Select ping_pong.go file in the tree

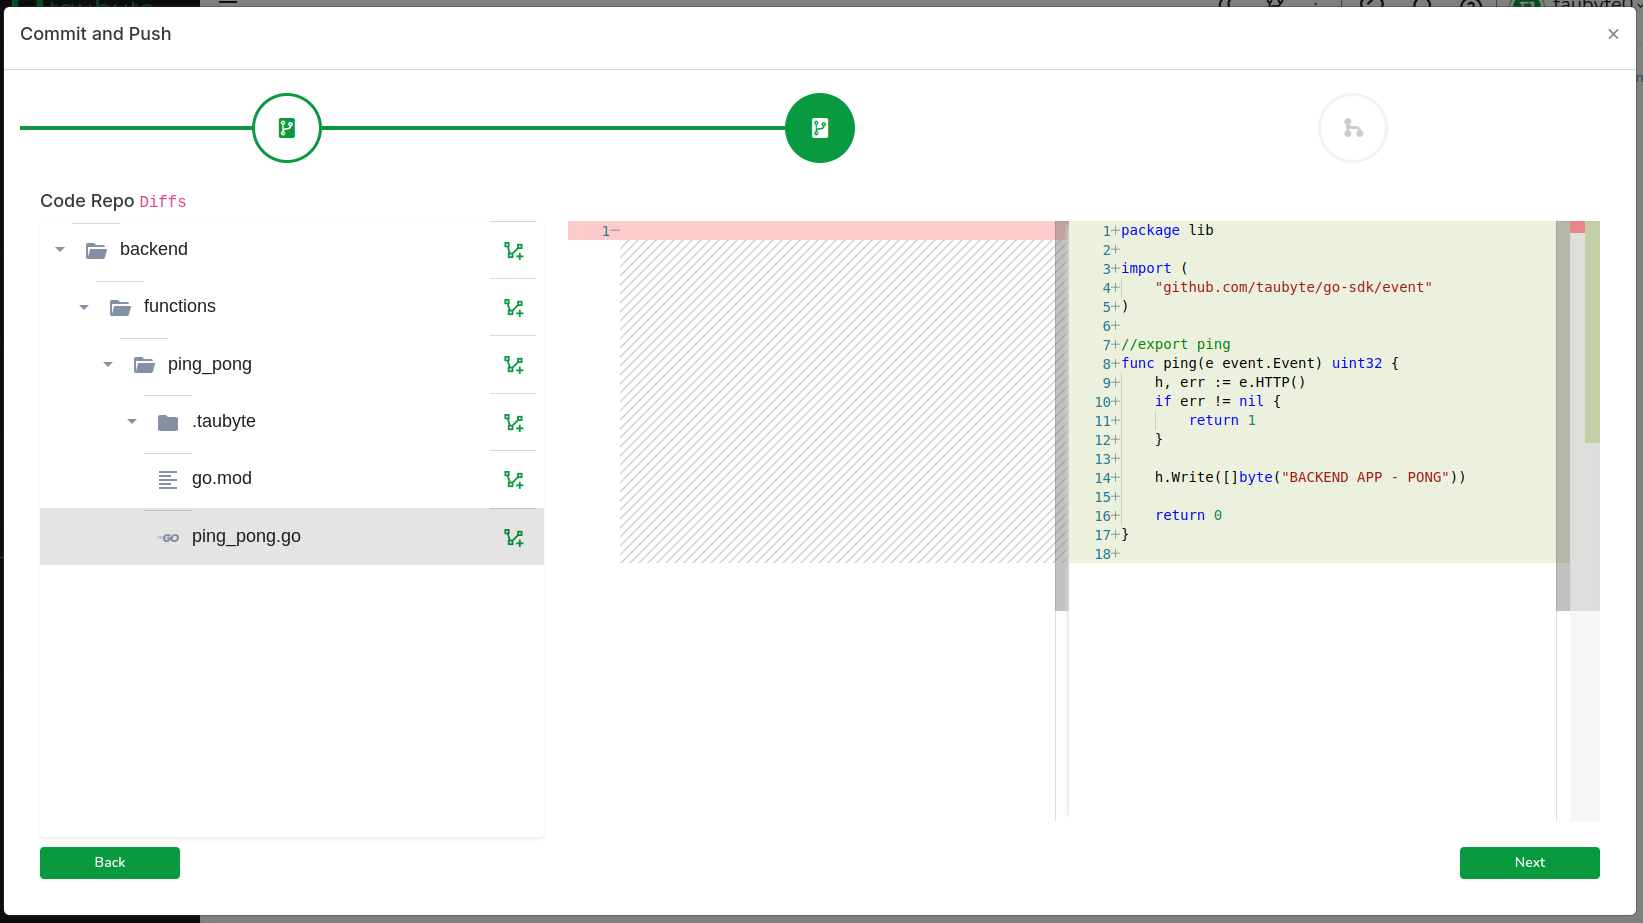click(x=246, y=537)
